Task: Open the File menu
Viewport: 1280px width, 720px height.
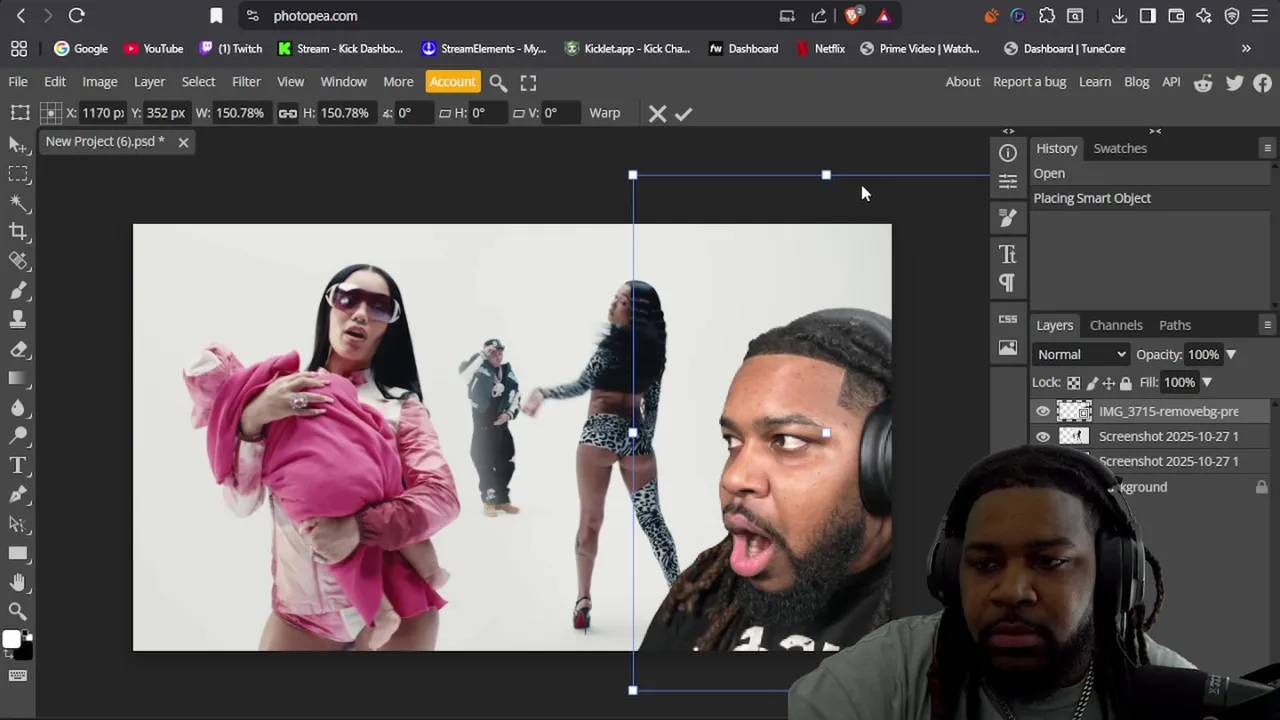Action: (18, 82)
